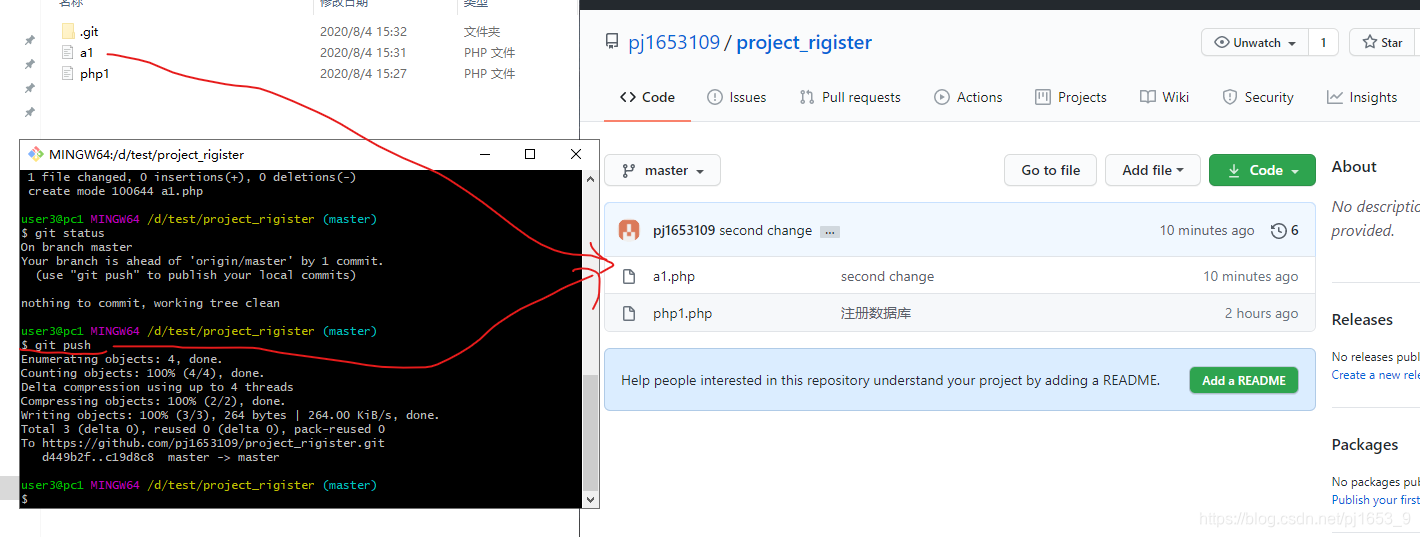Click the terminal prompt input line

coord(300,498)
